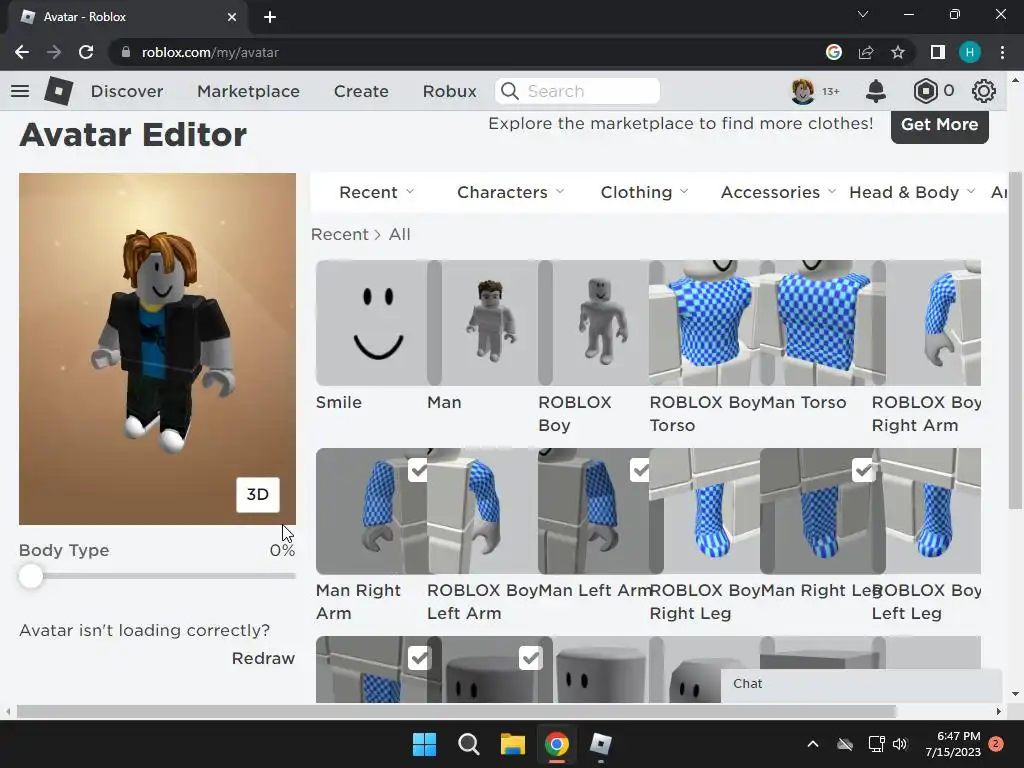Screen dimensions: 1024x768
Task: Open the Marketplace page
Action: pyautogui.click(x=248, y=91)
